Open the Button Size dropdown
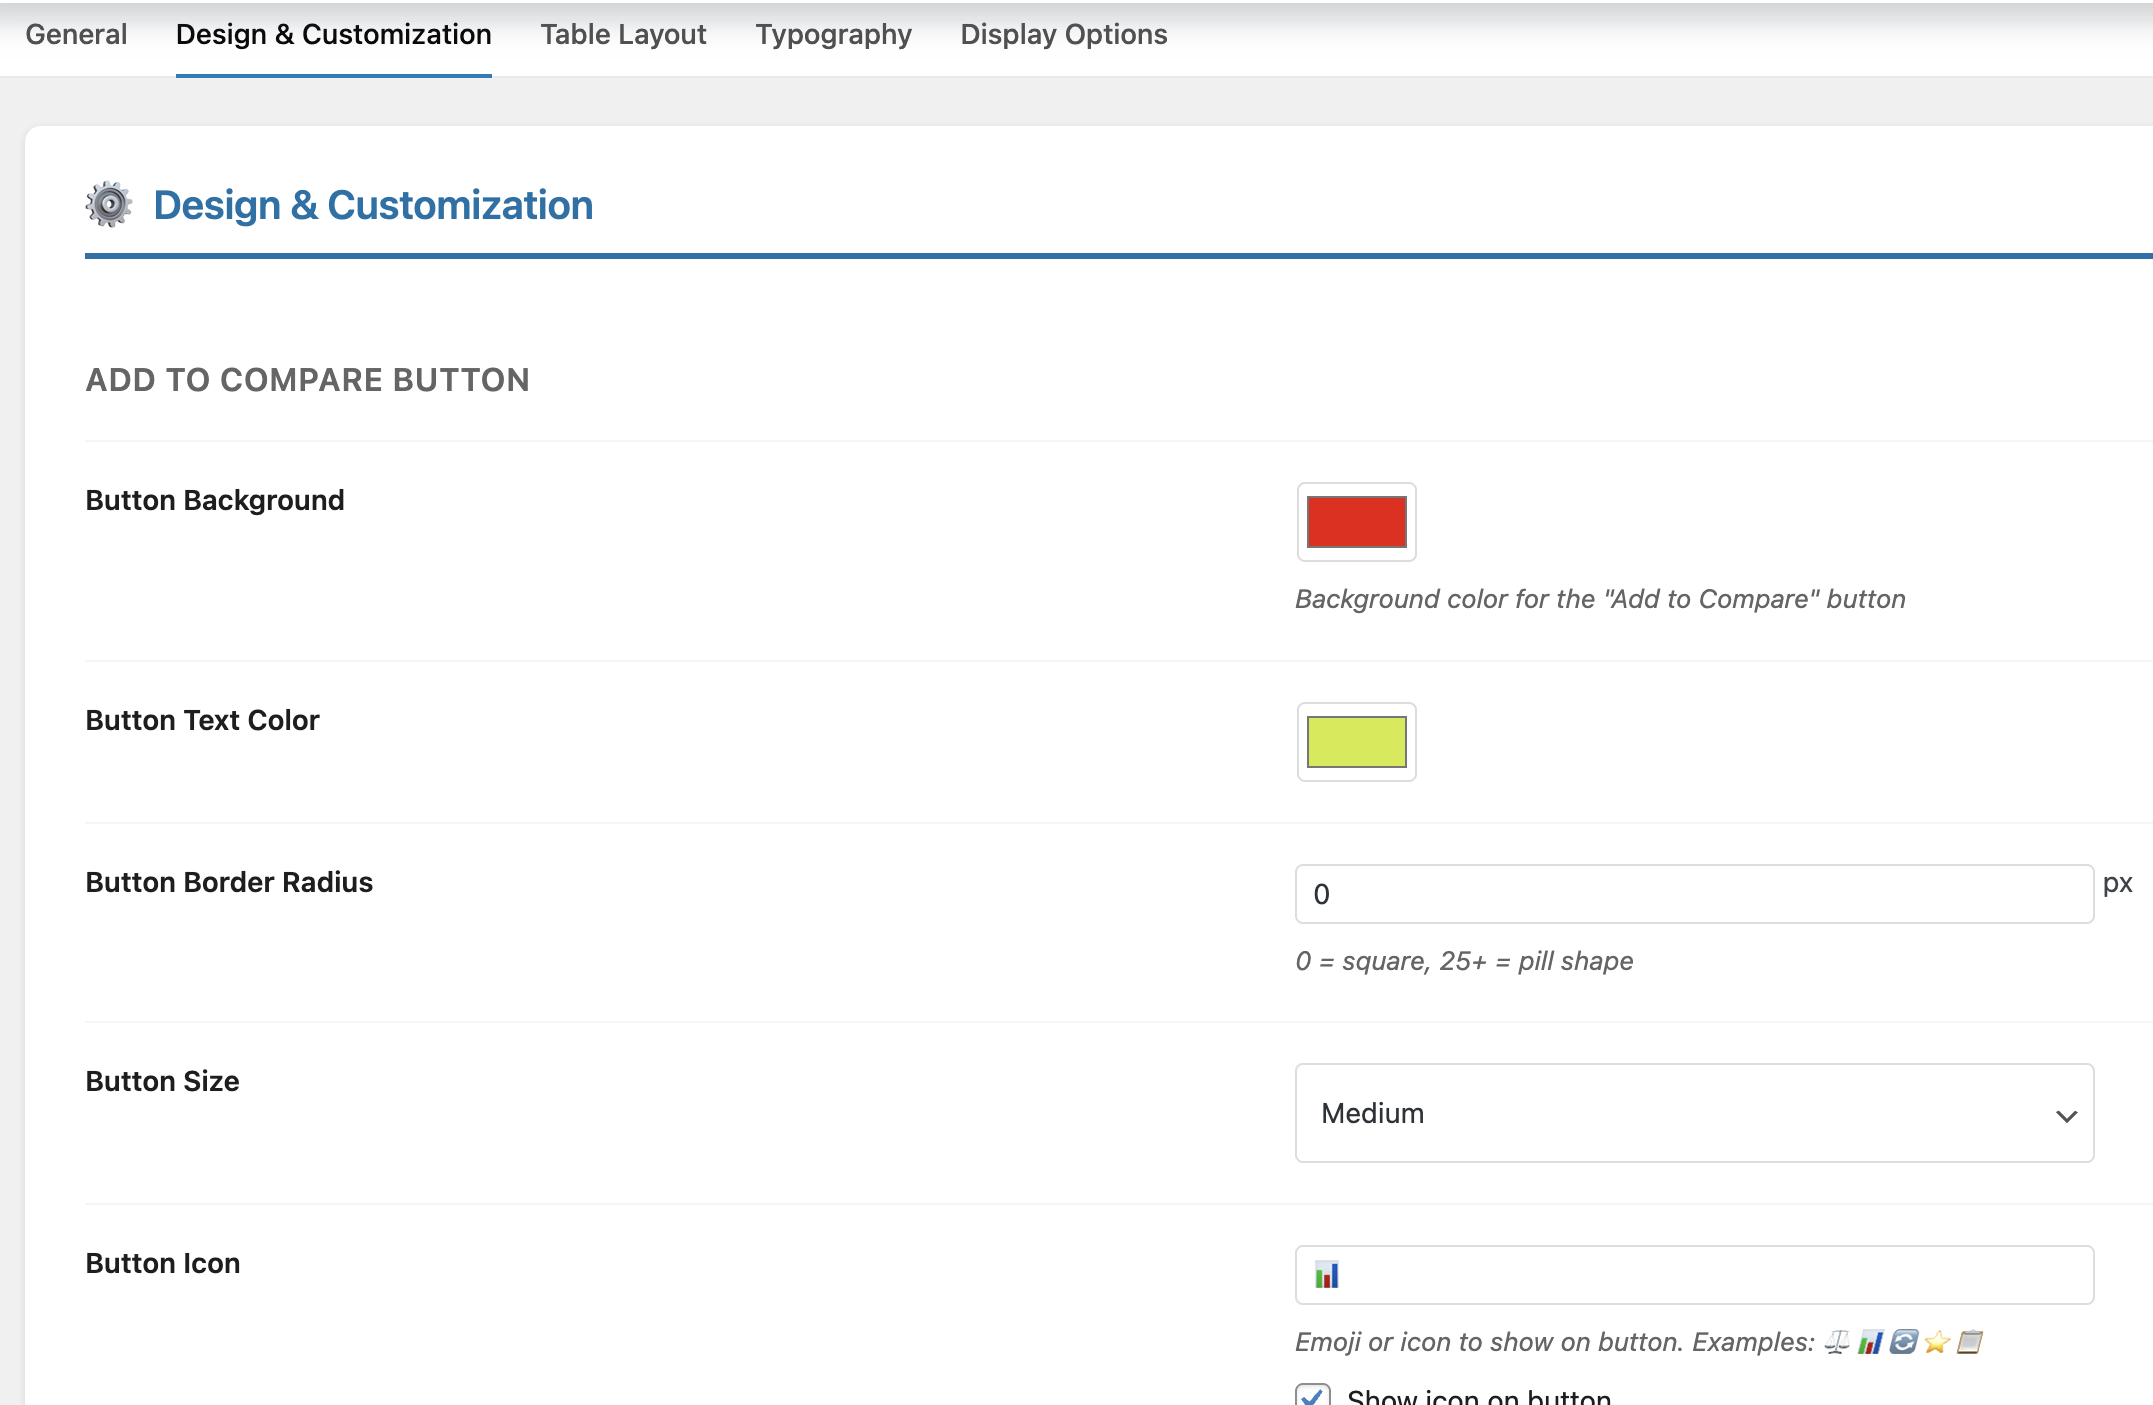The width and height of the screenshot is (2153, 1405). (1693, 1113)
